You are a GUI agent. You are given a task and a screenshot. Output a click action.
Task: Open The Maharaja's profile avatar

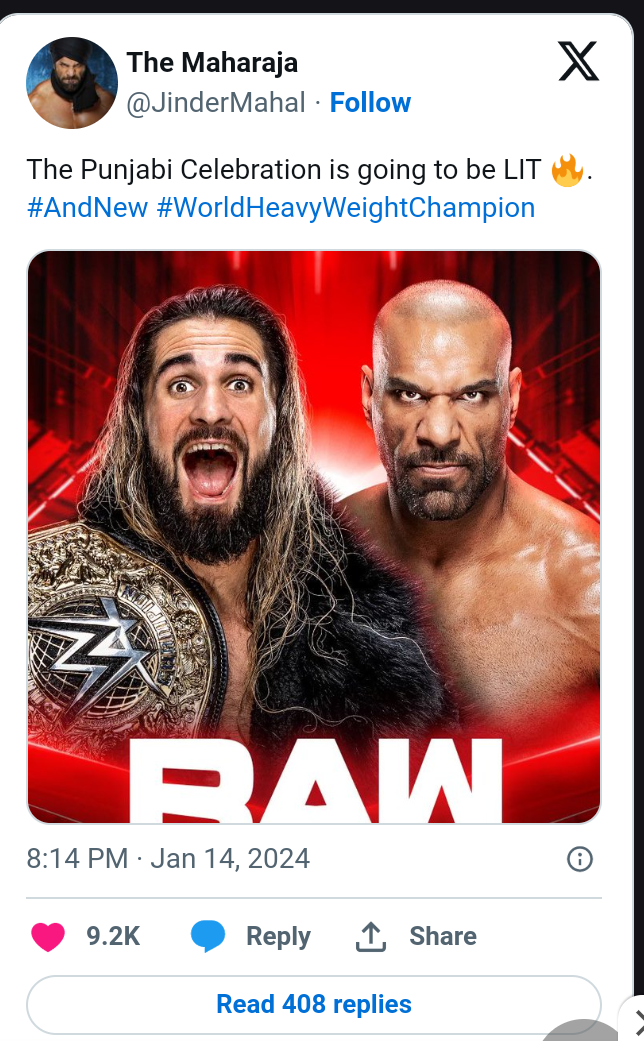(72, 82)
